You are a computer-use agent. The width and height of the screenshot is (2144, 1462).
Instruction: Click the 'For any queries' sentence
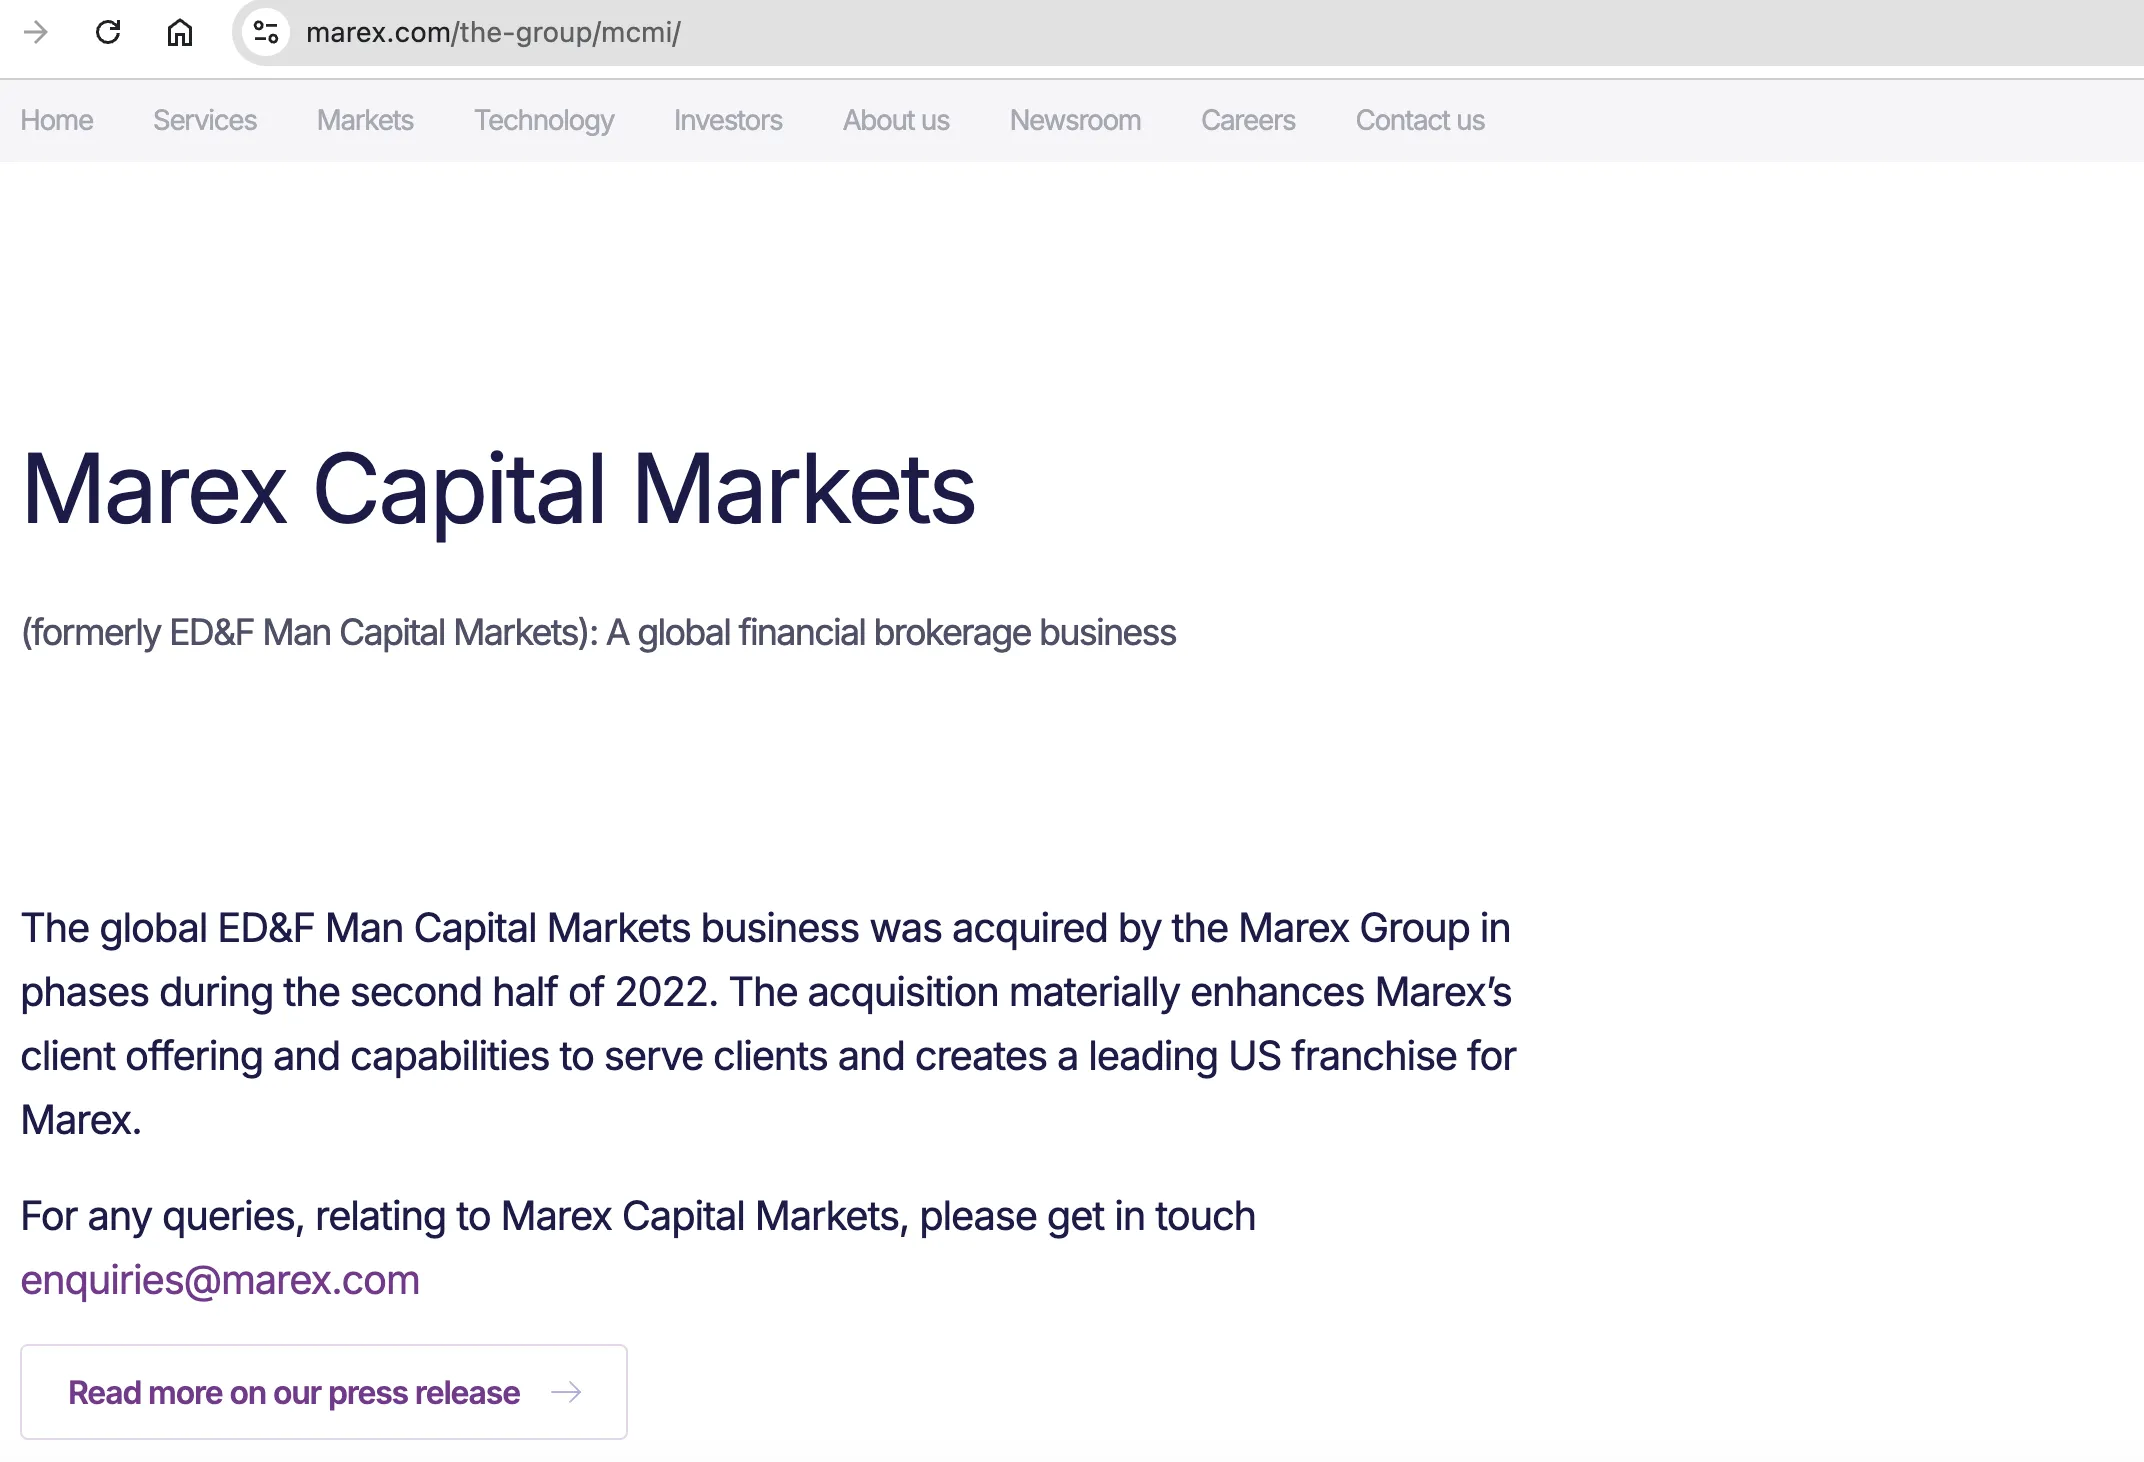pos(638,1217)
